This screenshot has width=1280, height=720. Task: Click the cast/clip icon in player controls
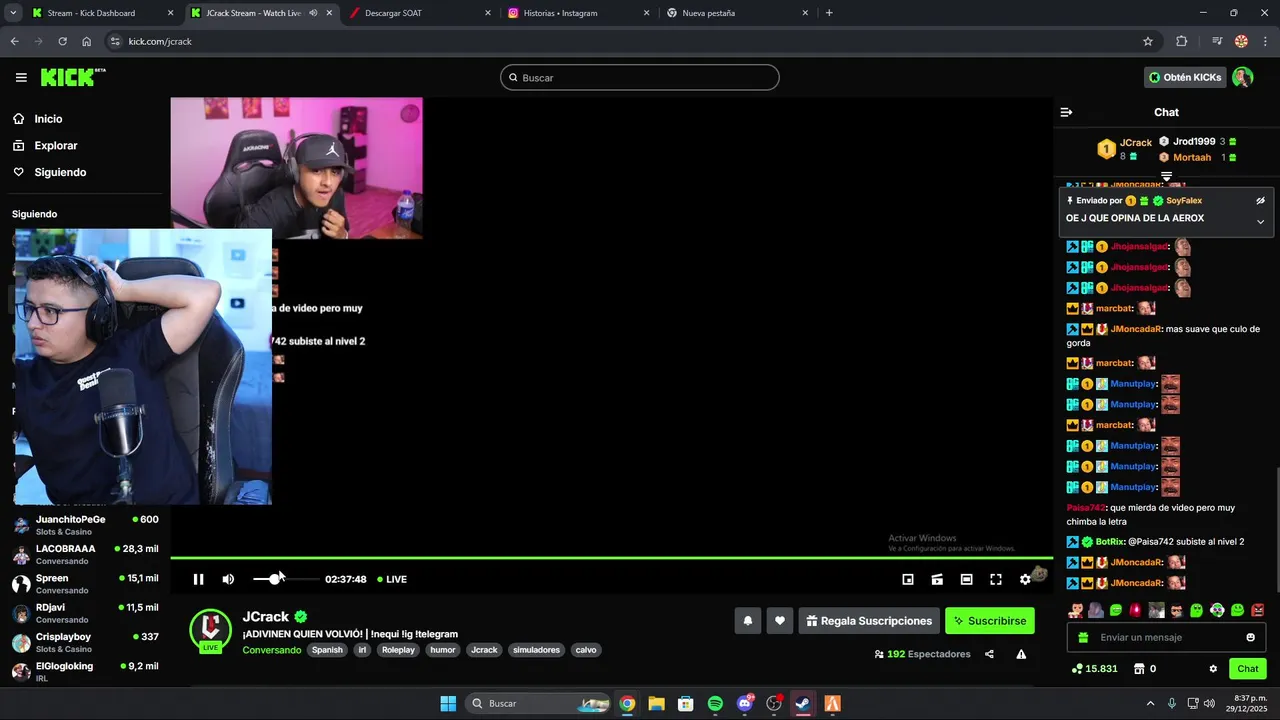pos(937,579)
